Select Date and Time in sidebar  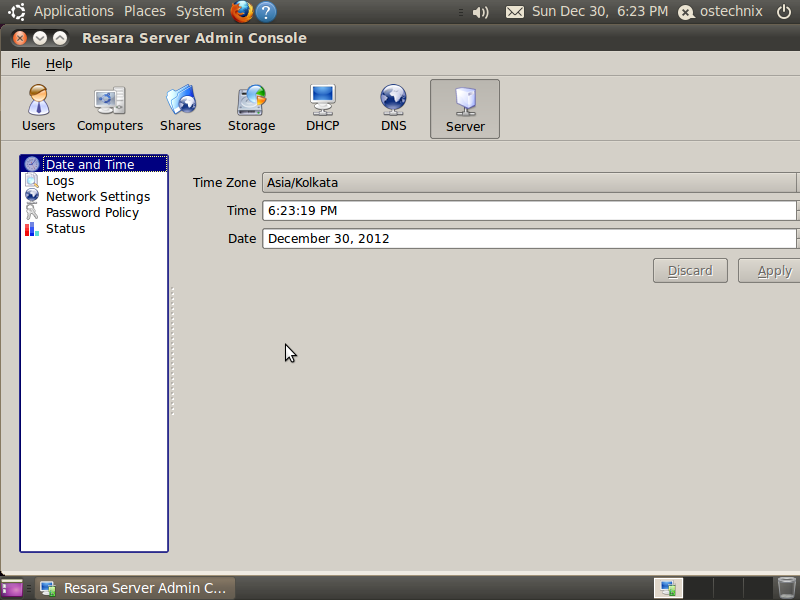point(94,164)
